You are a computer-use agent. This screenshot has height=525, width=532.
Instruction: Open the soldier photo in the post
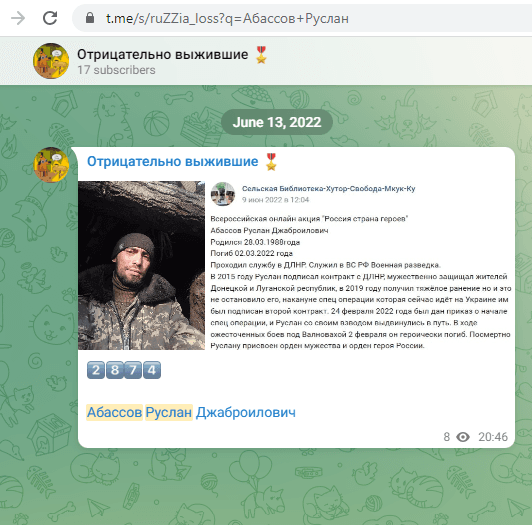coord(141,265)
